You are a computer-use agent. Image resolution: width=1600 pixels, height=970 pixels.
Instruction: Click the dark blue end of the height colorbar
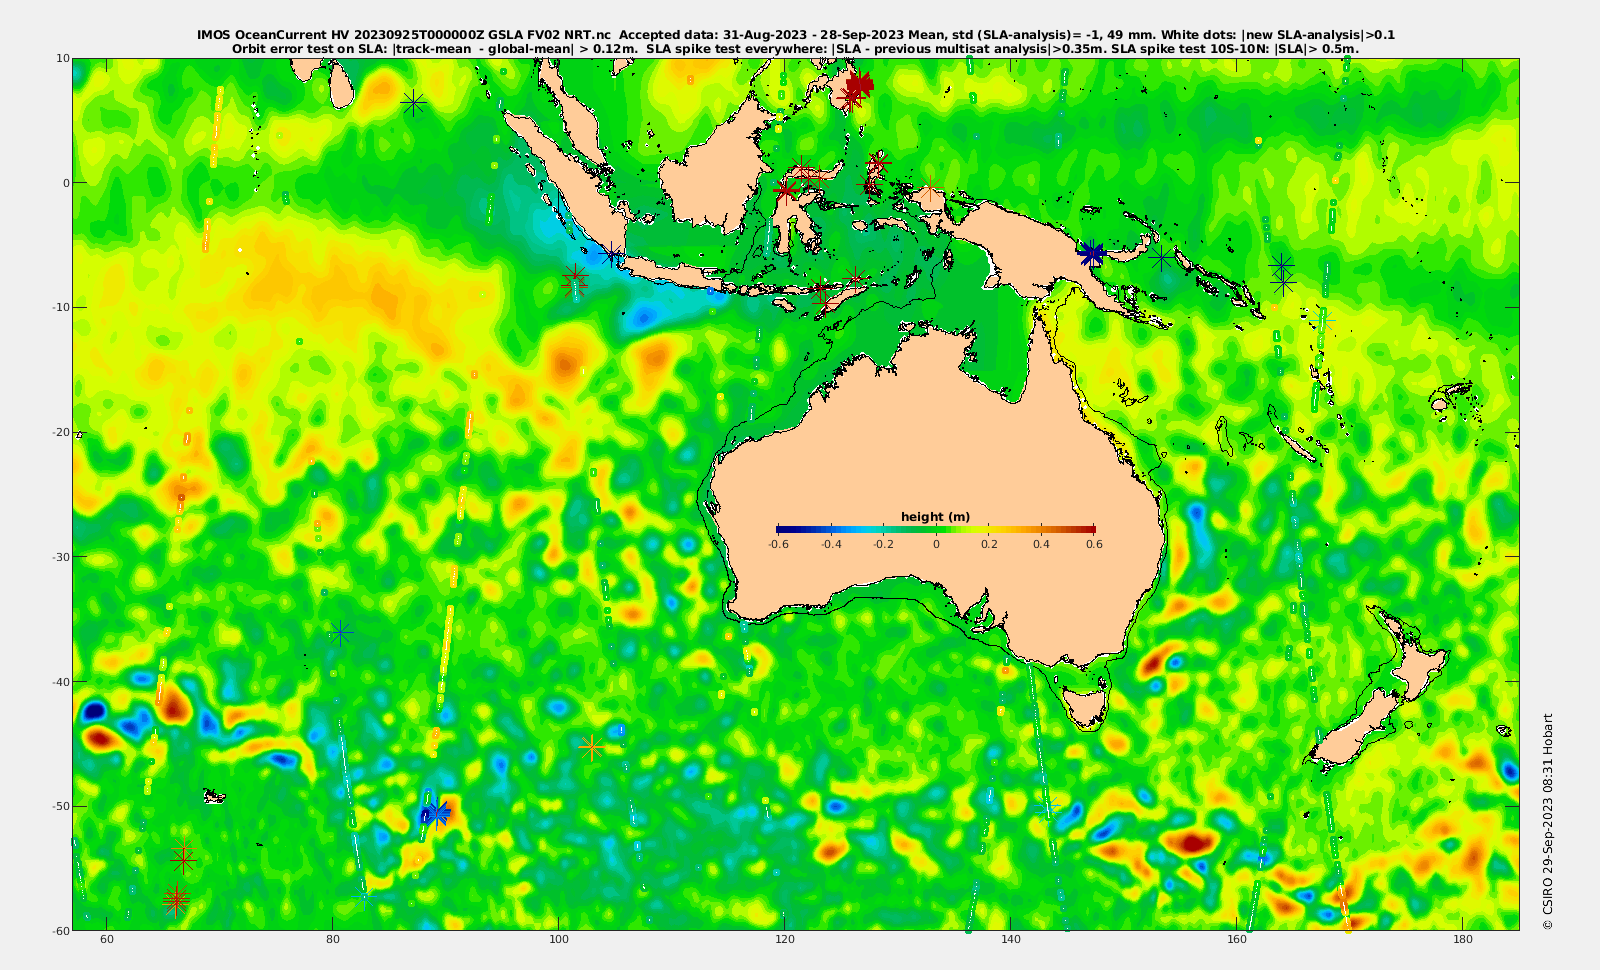(784, 529)
